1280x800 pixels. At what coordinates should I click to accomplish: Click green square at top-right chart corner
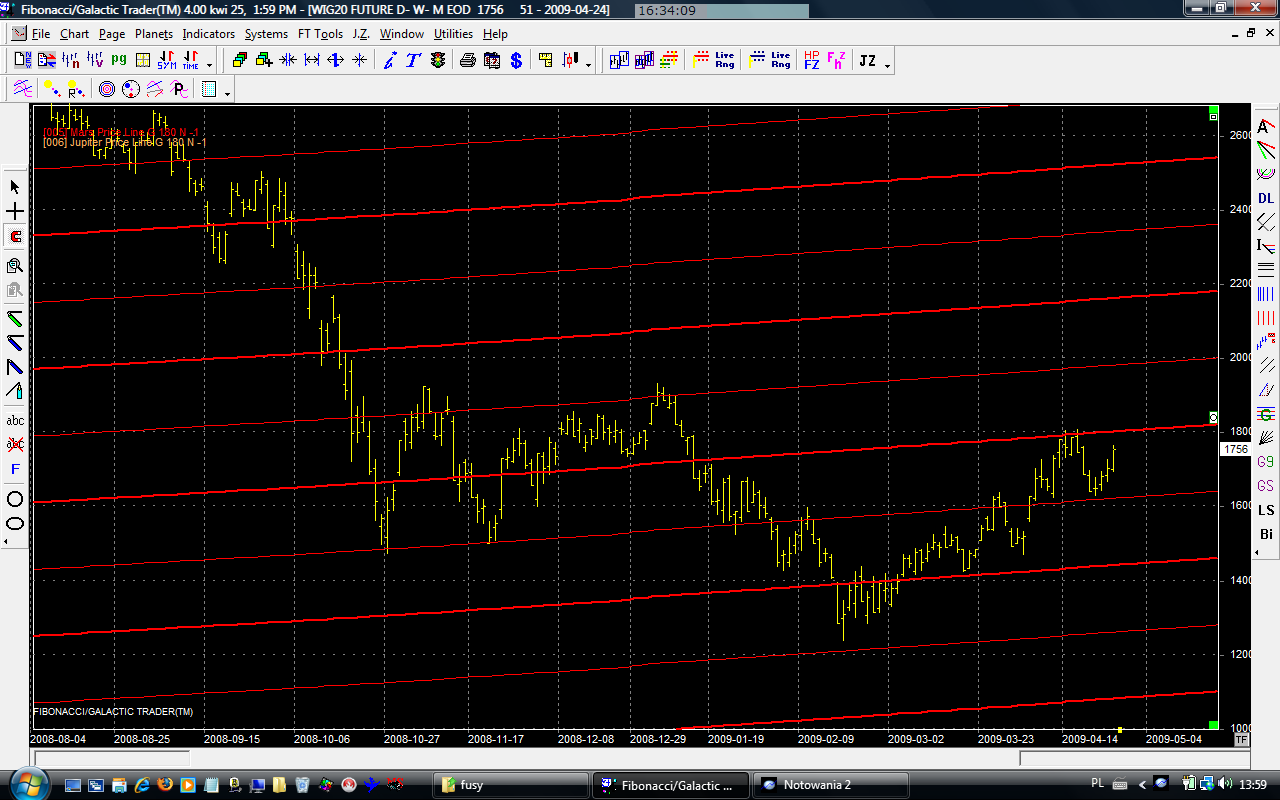pyautogui.click(x=1213, y=109)
